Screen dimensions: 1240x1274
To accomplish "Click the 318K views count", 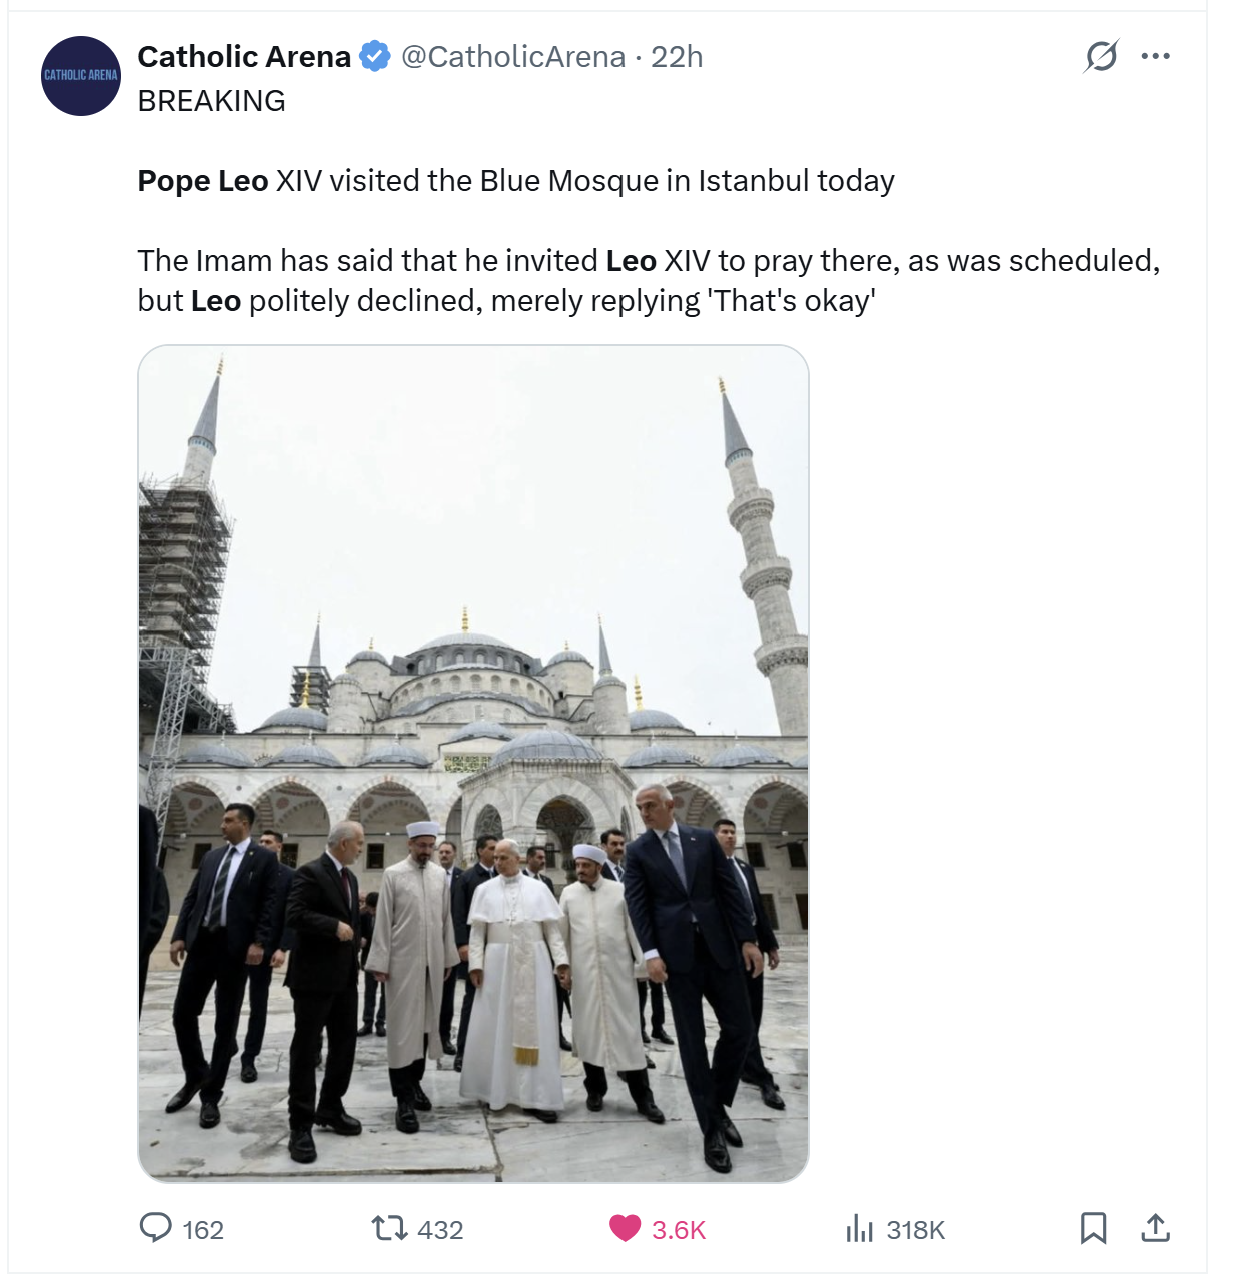I will click(x=916, y=1230).
